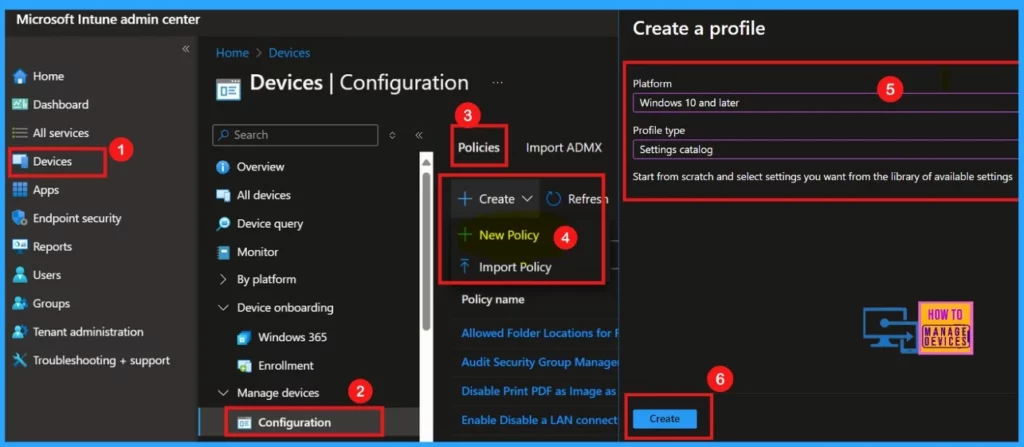Click the Import Policy upload arrow icon

[x=465, y=267]
